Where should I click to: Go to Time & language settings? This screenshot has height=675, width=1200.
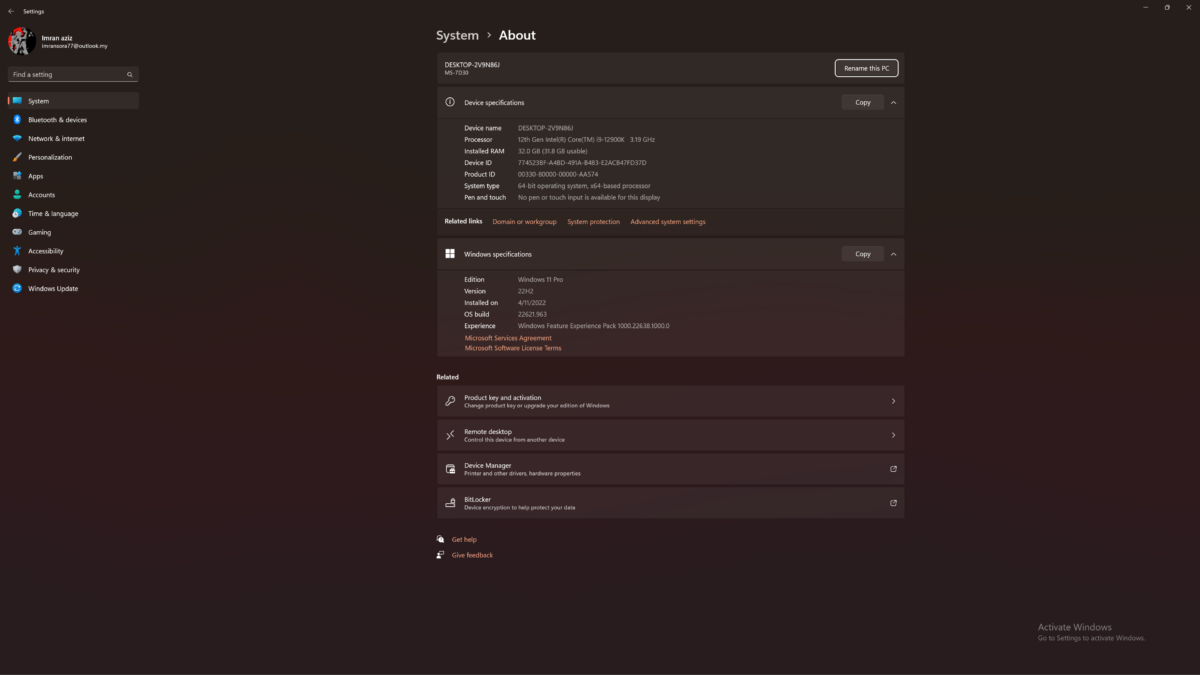(x=53, y=214)
